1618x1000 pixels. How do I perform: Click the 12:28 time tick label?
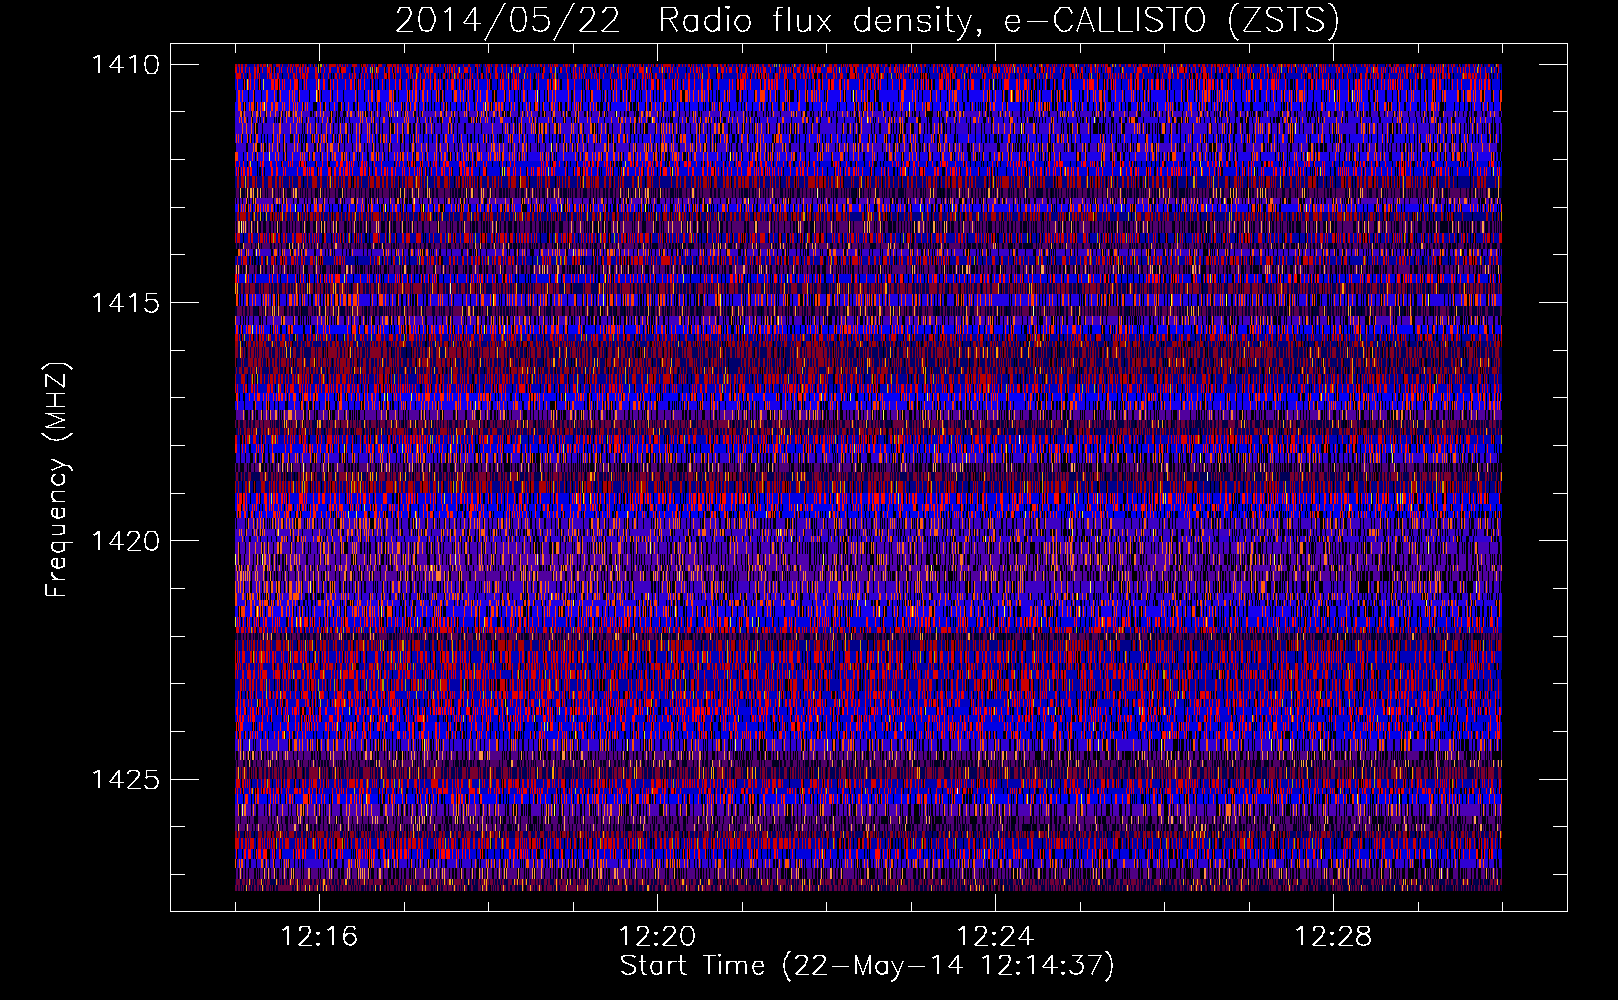pos(1333,937)
